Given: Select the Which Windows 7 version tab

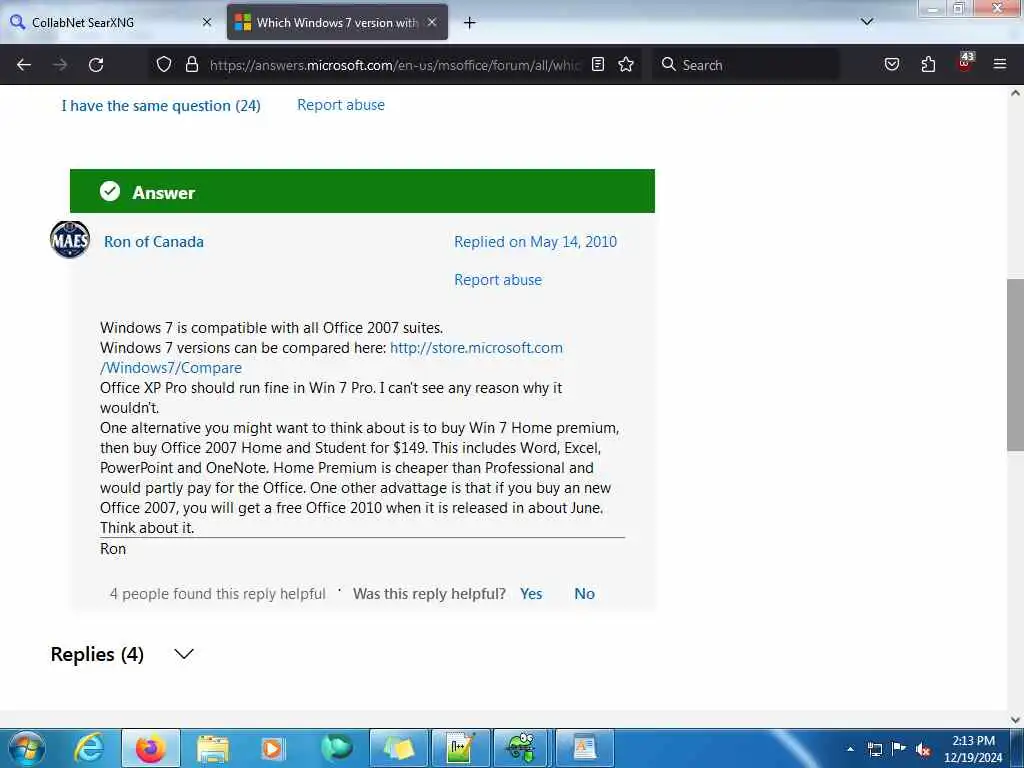Looking at the screenshot, I should 337,22.
